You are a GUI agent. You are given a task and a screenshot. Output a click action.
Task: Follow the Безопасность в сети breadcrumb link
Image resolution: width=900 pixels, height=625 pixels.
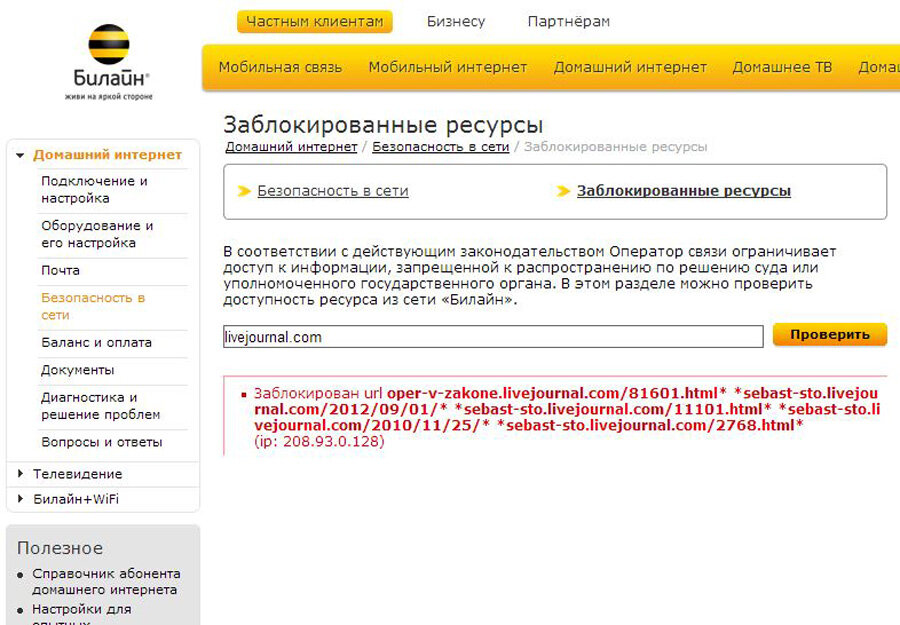(441, 147)
